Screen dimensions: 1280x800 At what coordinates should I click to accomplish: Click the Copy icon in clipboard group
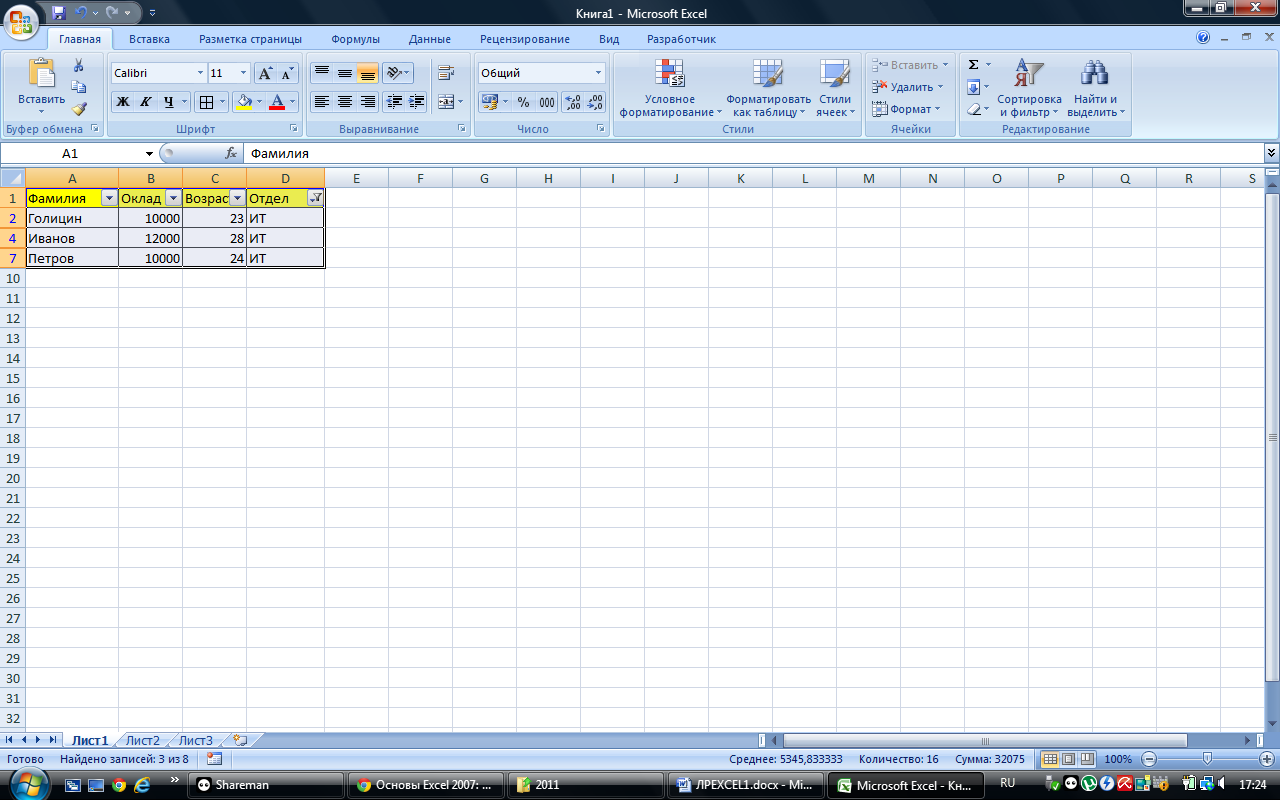click(79, 87)
